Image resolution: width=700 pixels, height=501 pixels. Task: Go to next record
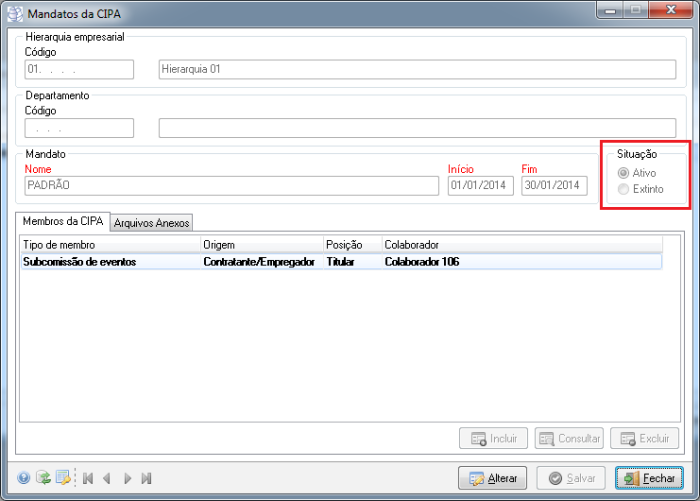(127, 478)
